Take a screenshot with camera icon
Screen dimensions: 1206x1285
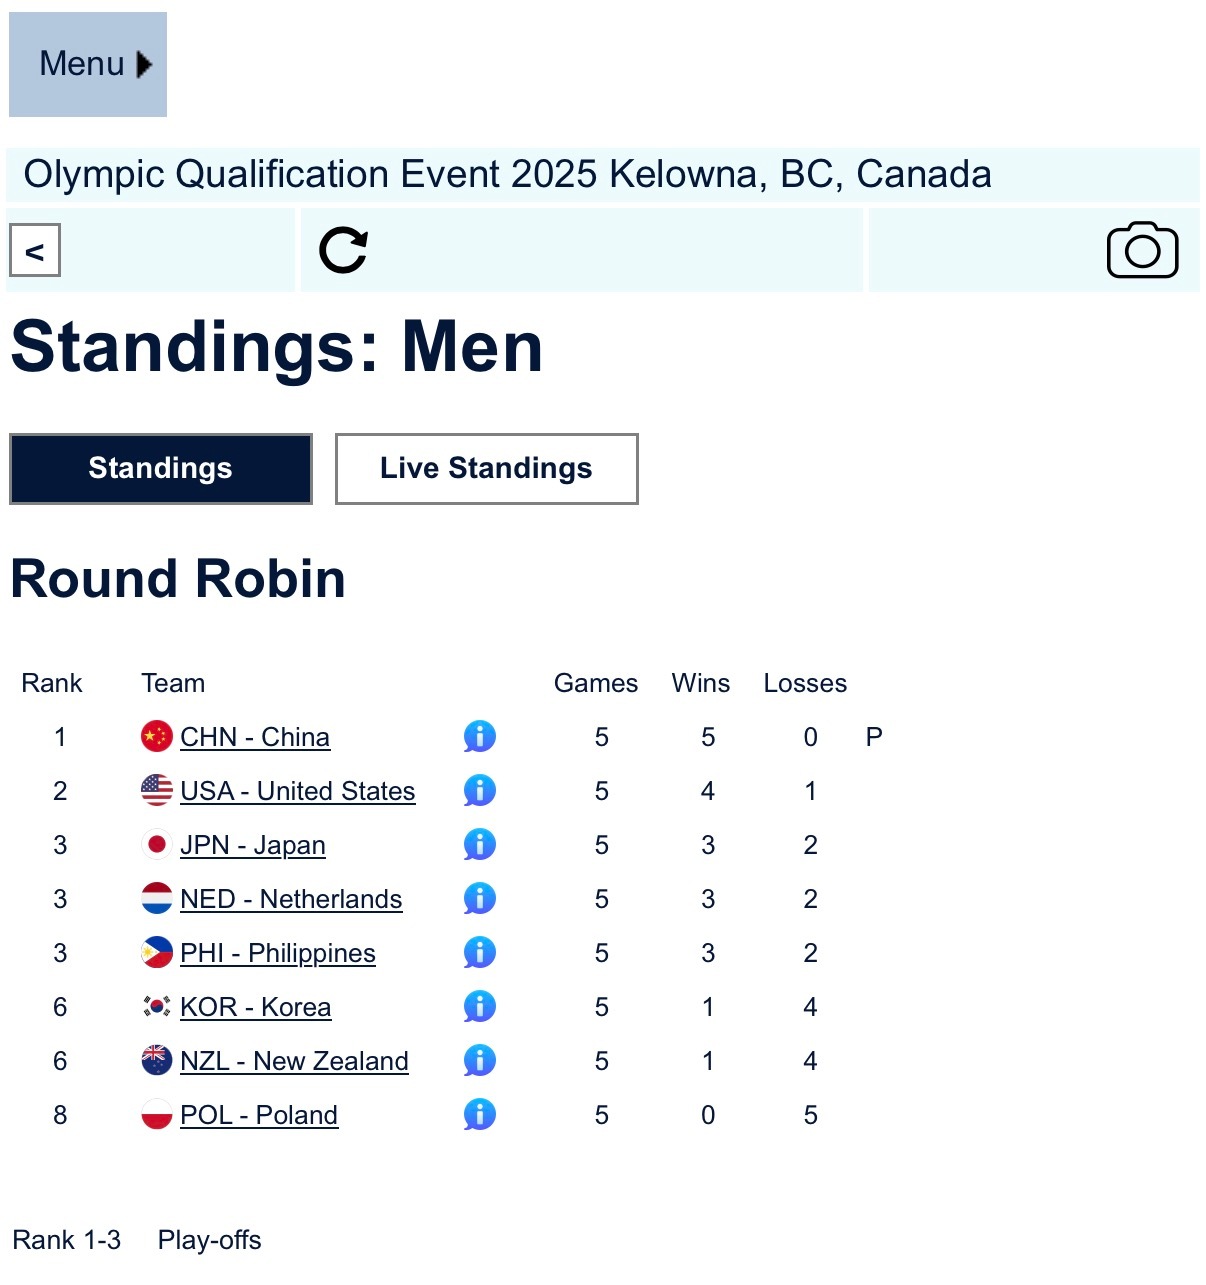pyautogui.click(x=1142, y=250)
